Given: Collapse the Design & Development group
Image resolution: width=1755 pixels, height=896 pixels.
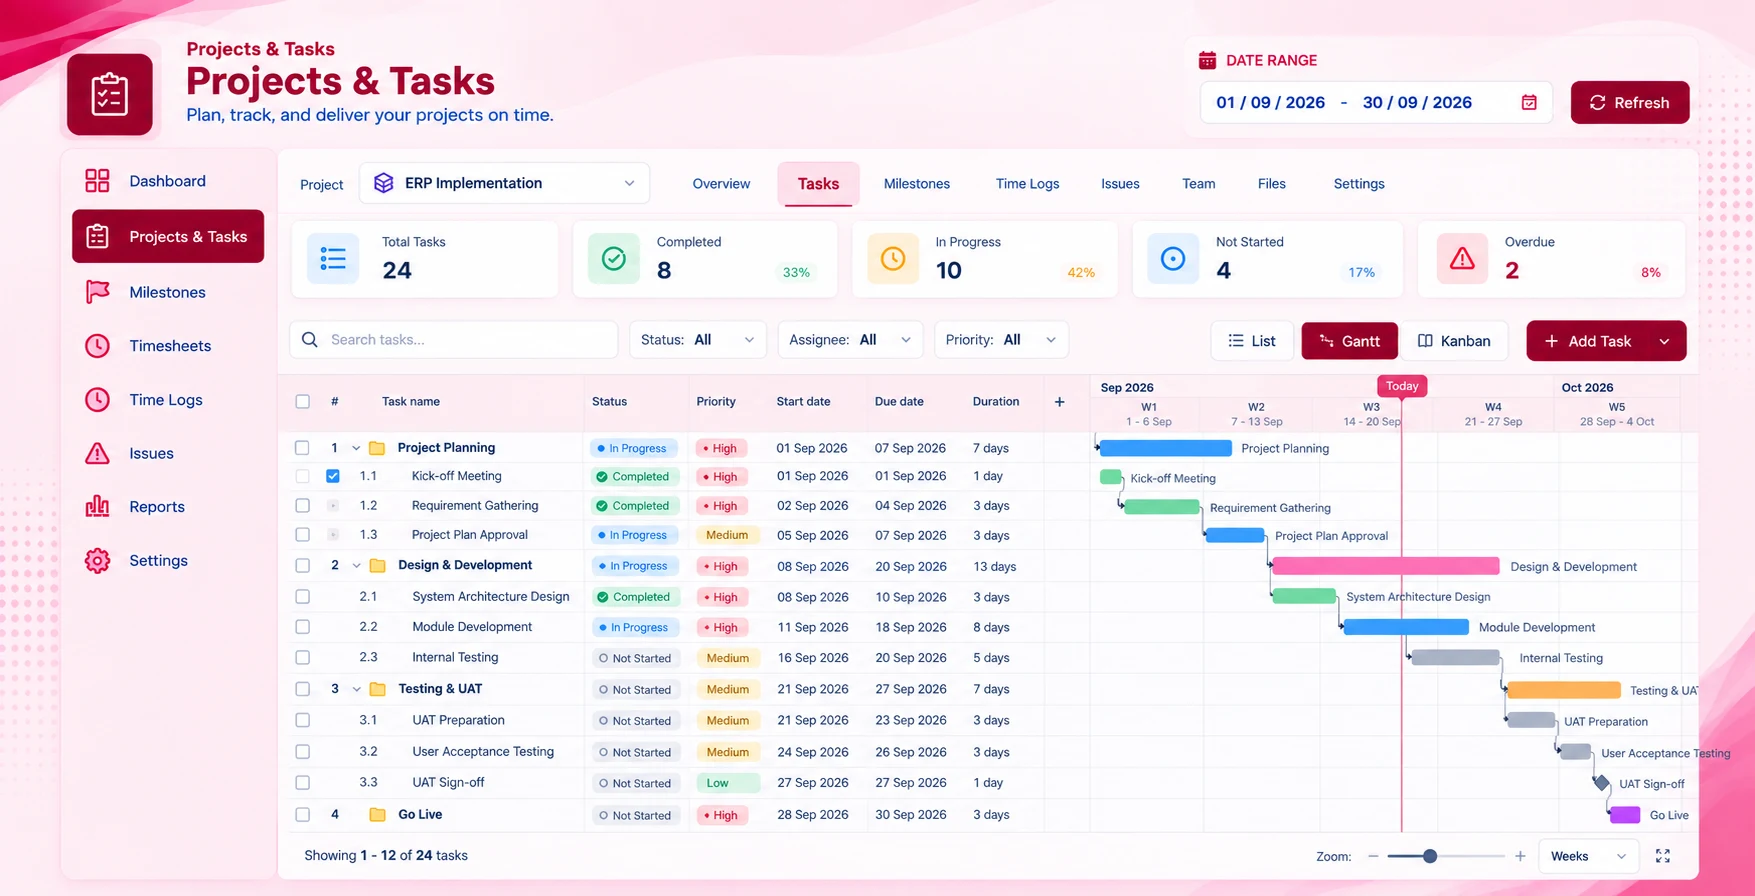Looking at the screenshot, I should tap(356, 566).
